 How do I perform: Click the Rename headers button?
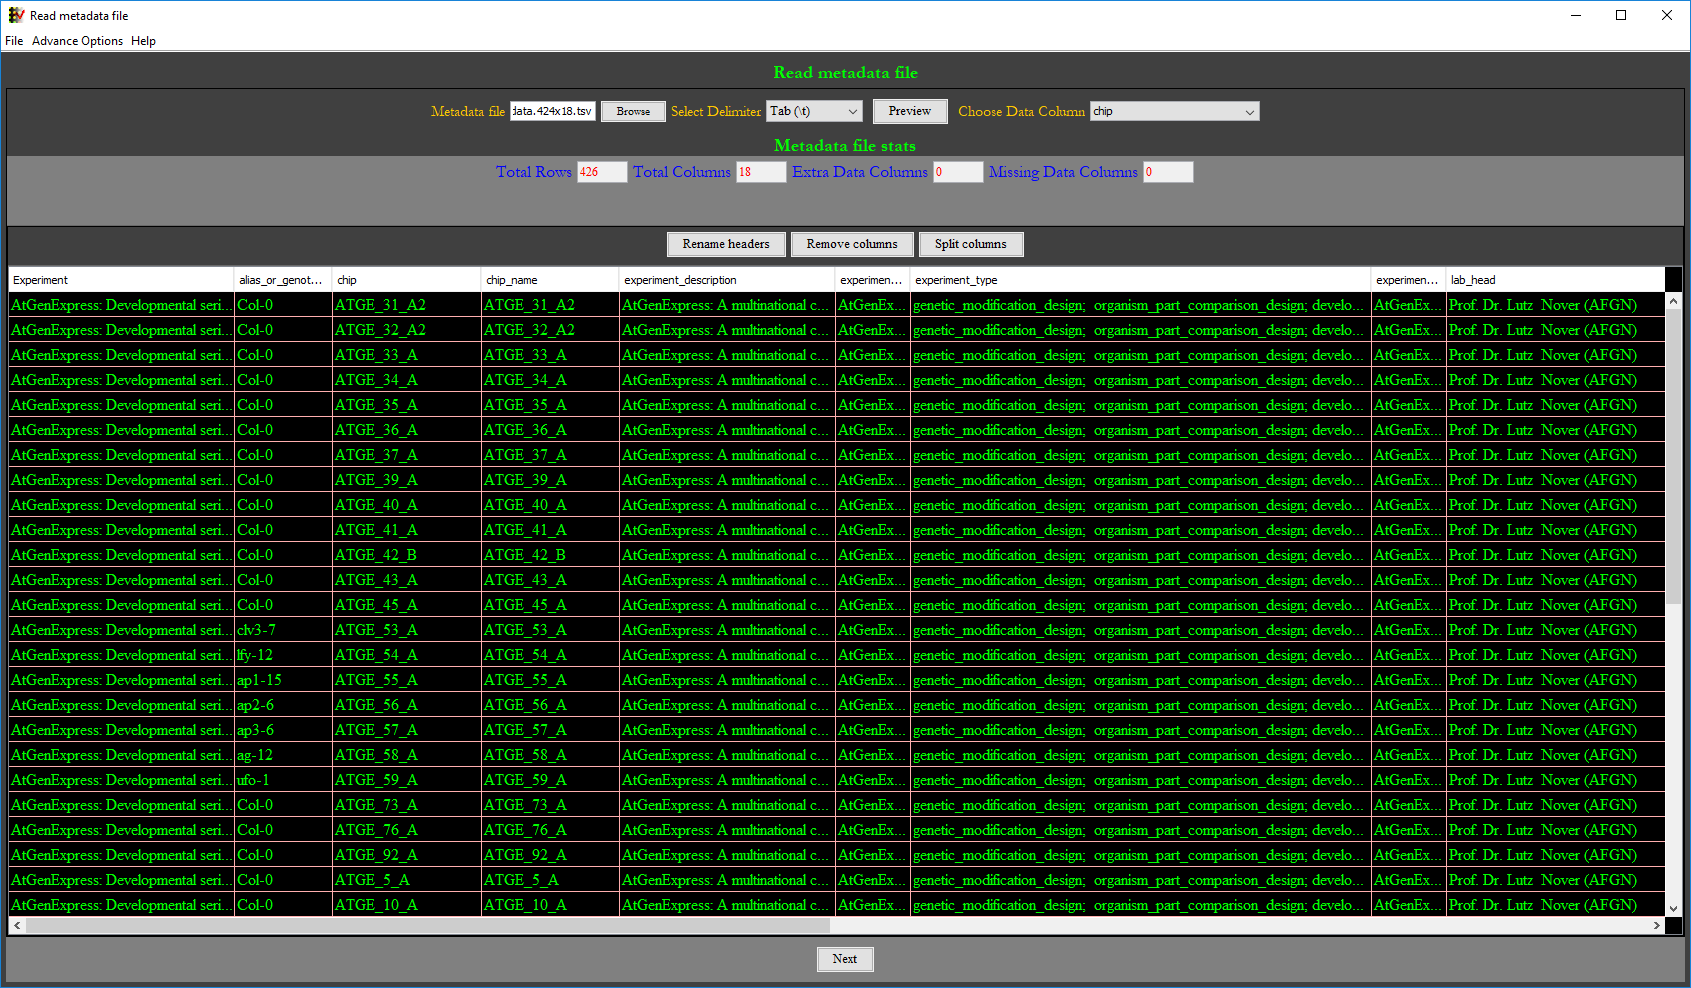point(726,244)
